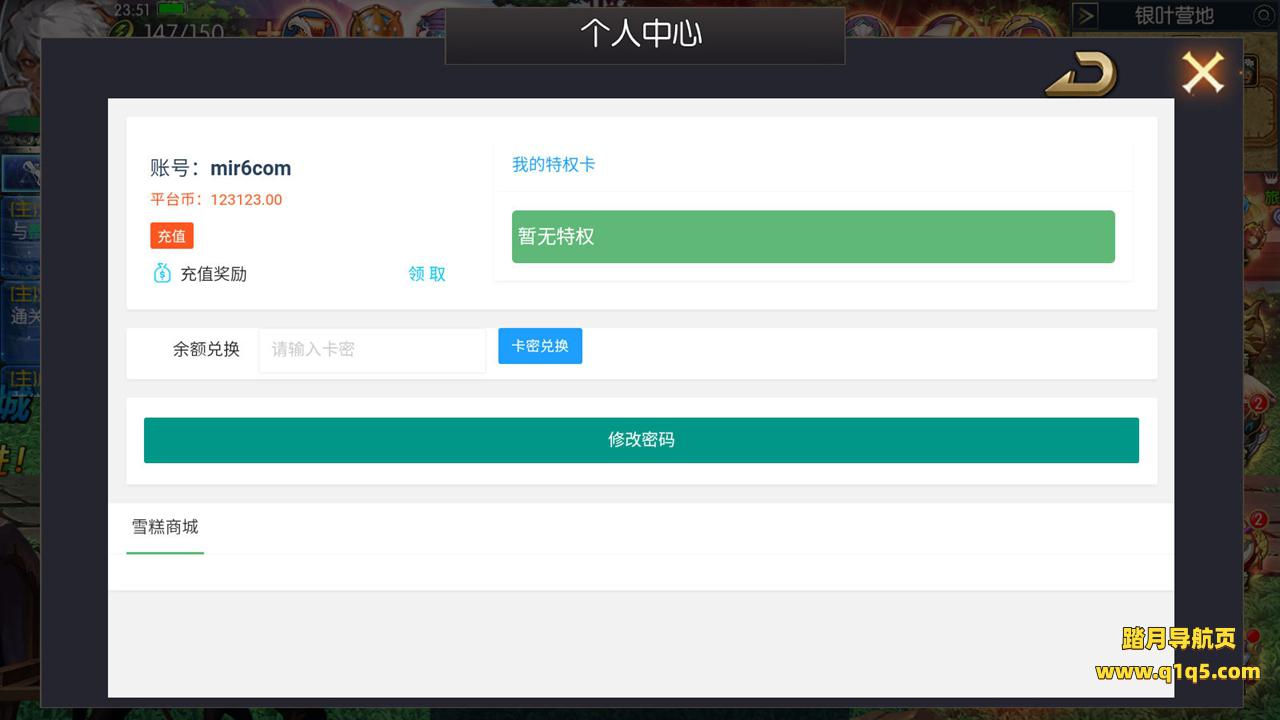The height and width of the screenshot is (720, 1280).
Task: Click the stamina 147/150 energy indicator
Action: [170, 31]
